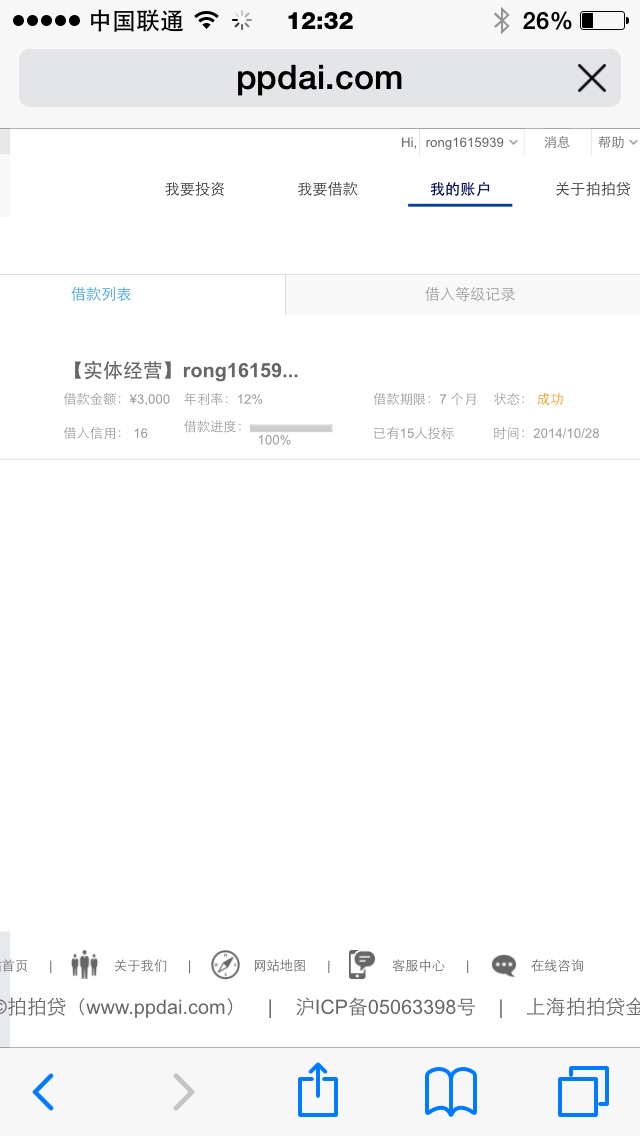Click the 关于我们 people icon
The image size is (640, 1136).
click(84, 965)
